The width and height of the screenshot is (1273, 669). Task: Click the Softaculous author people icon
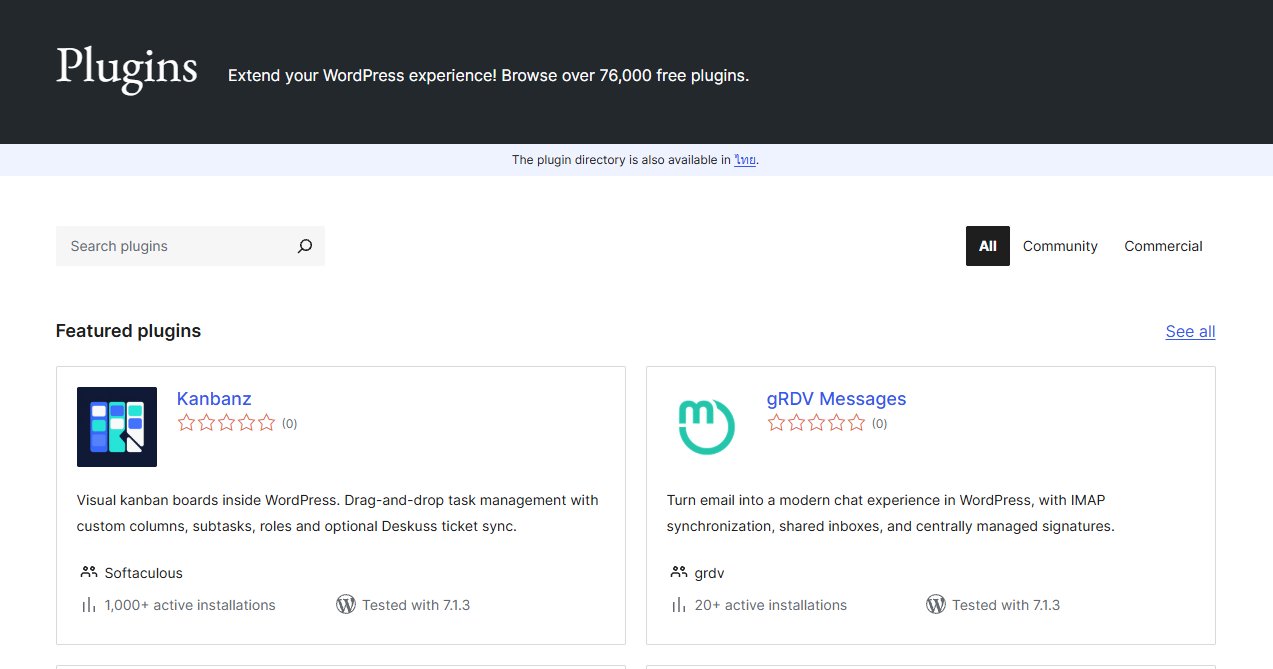88,573
